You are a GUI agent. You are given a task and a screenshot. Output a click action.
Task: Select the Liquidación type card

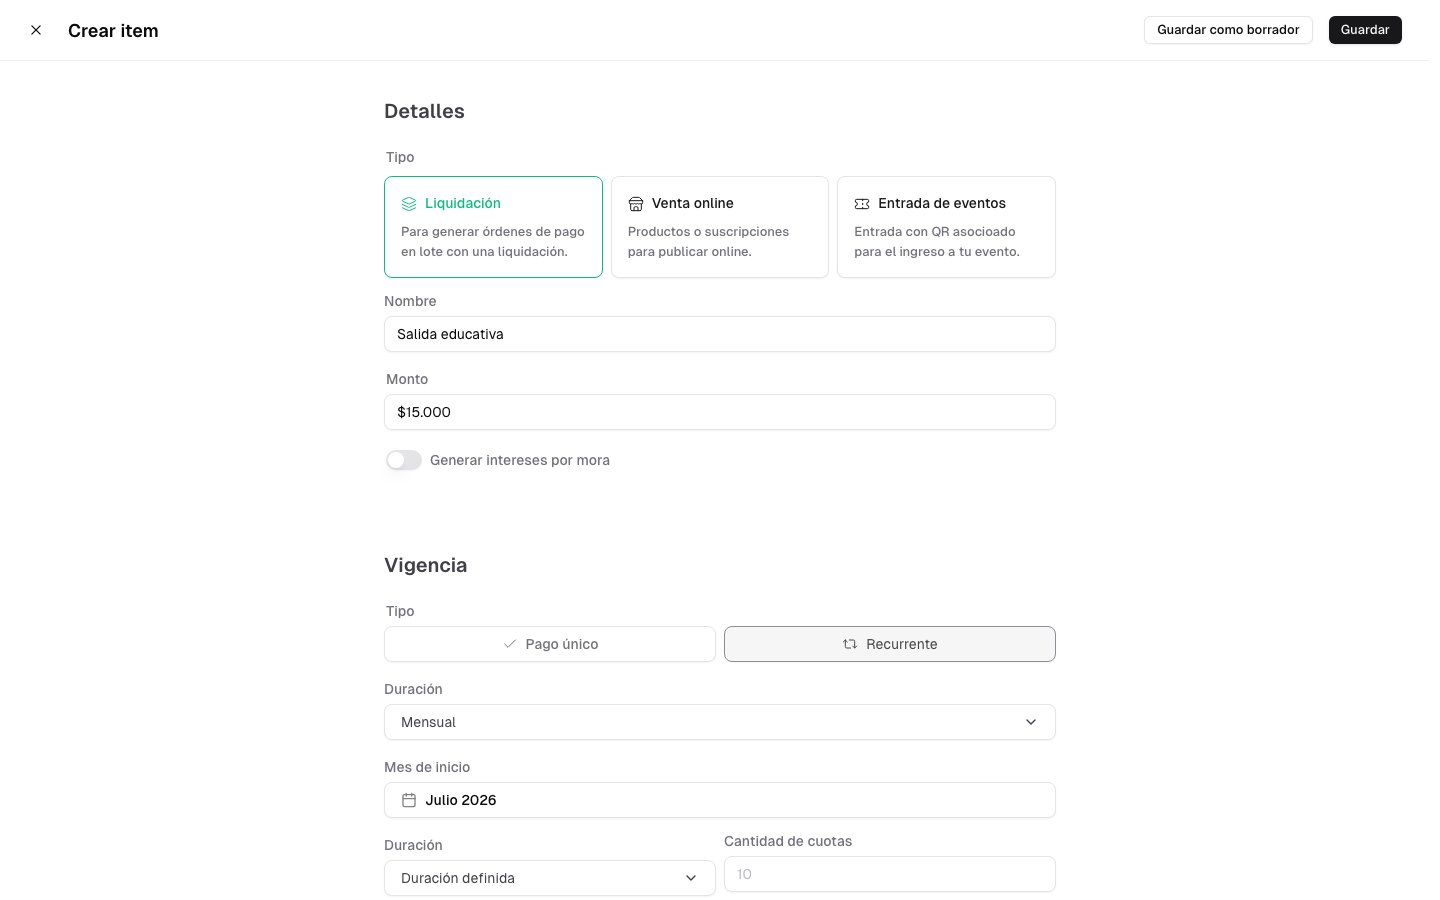(x=493, y=227)
